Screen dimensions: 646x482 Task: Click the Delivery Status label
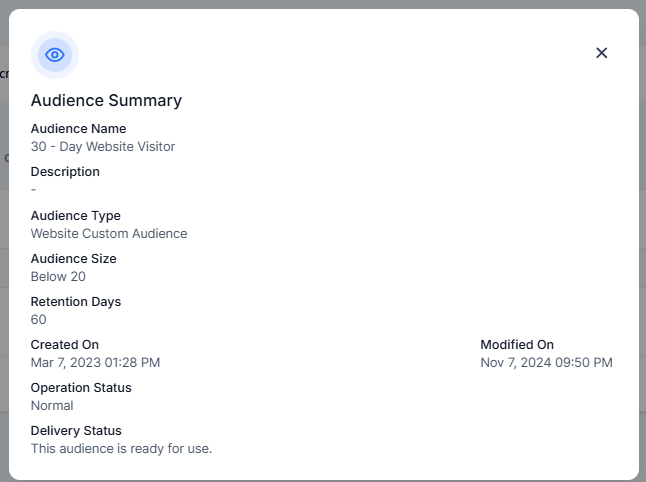coord(76,431)
